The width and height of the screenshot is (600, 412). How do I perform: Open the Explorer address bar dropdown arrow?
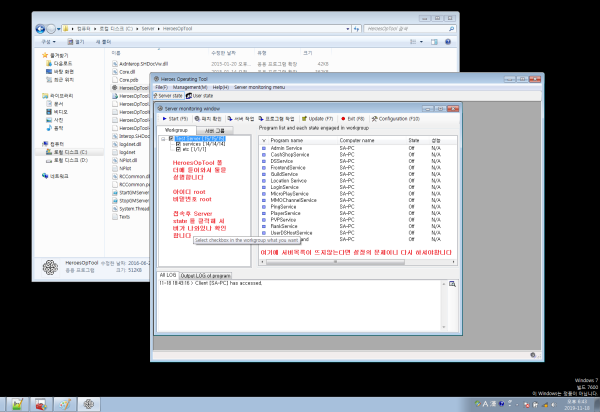click(348, 29)
